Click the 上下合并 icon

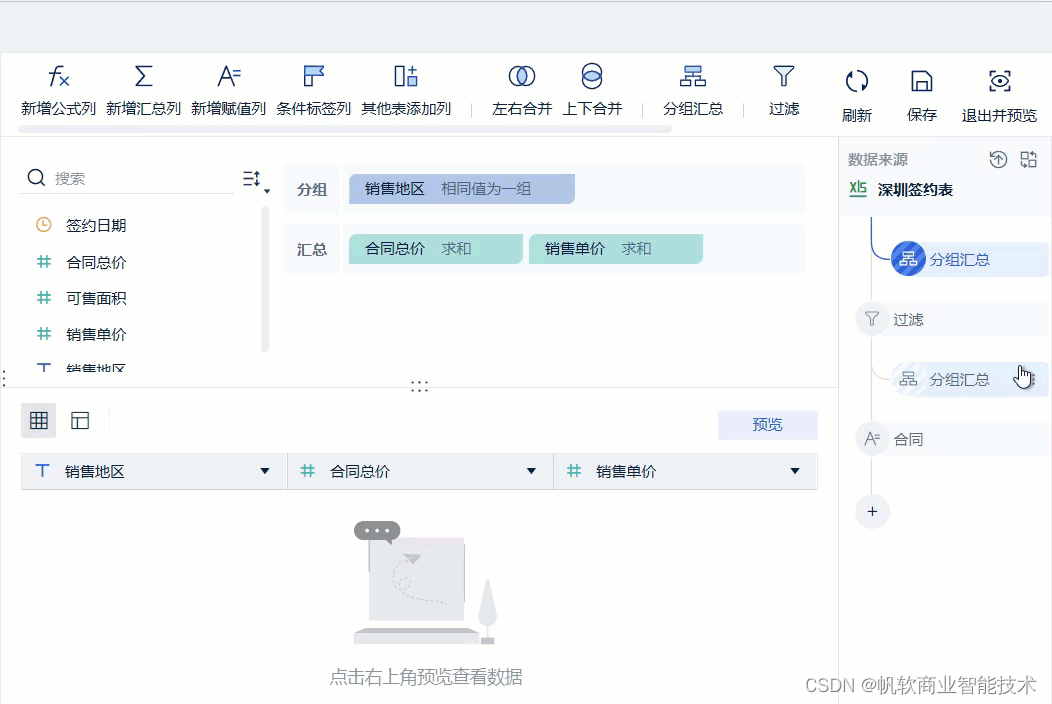[592, 75]
